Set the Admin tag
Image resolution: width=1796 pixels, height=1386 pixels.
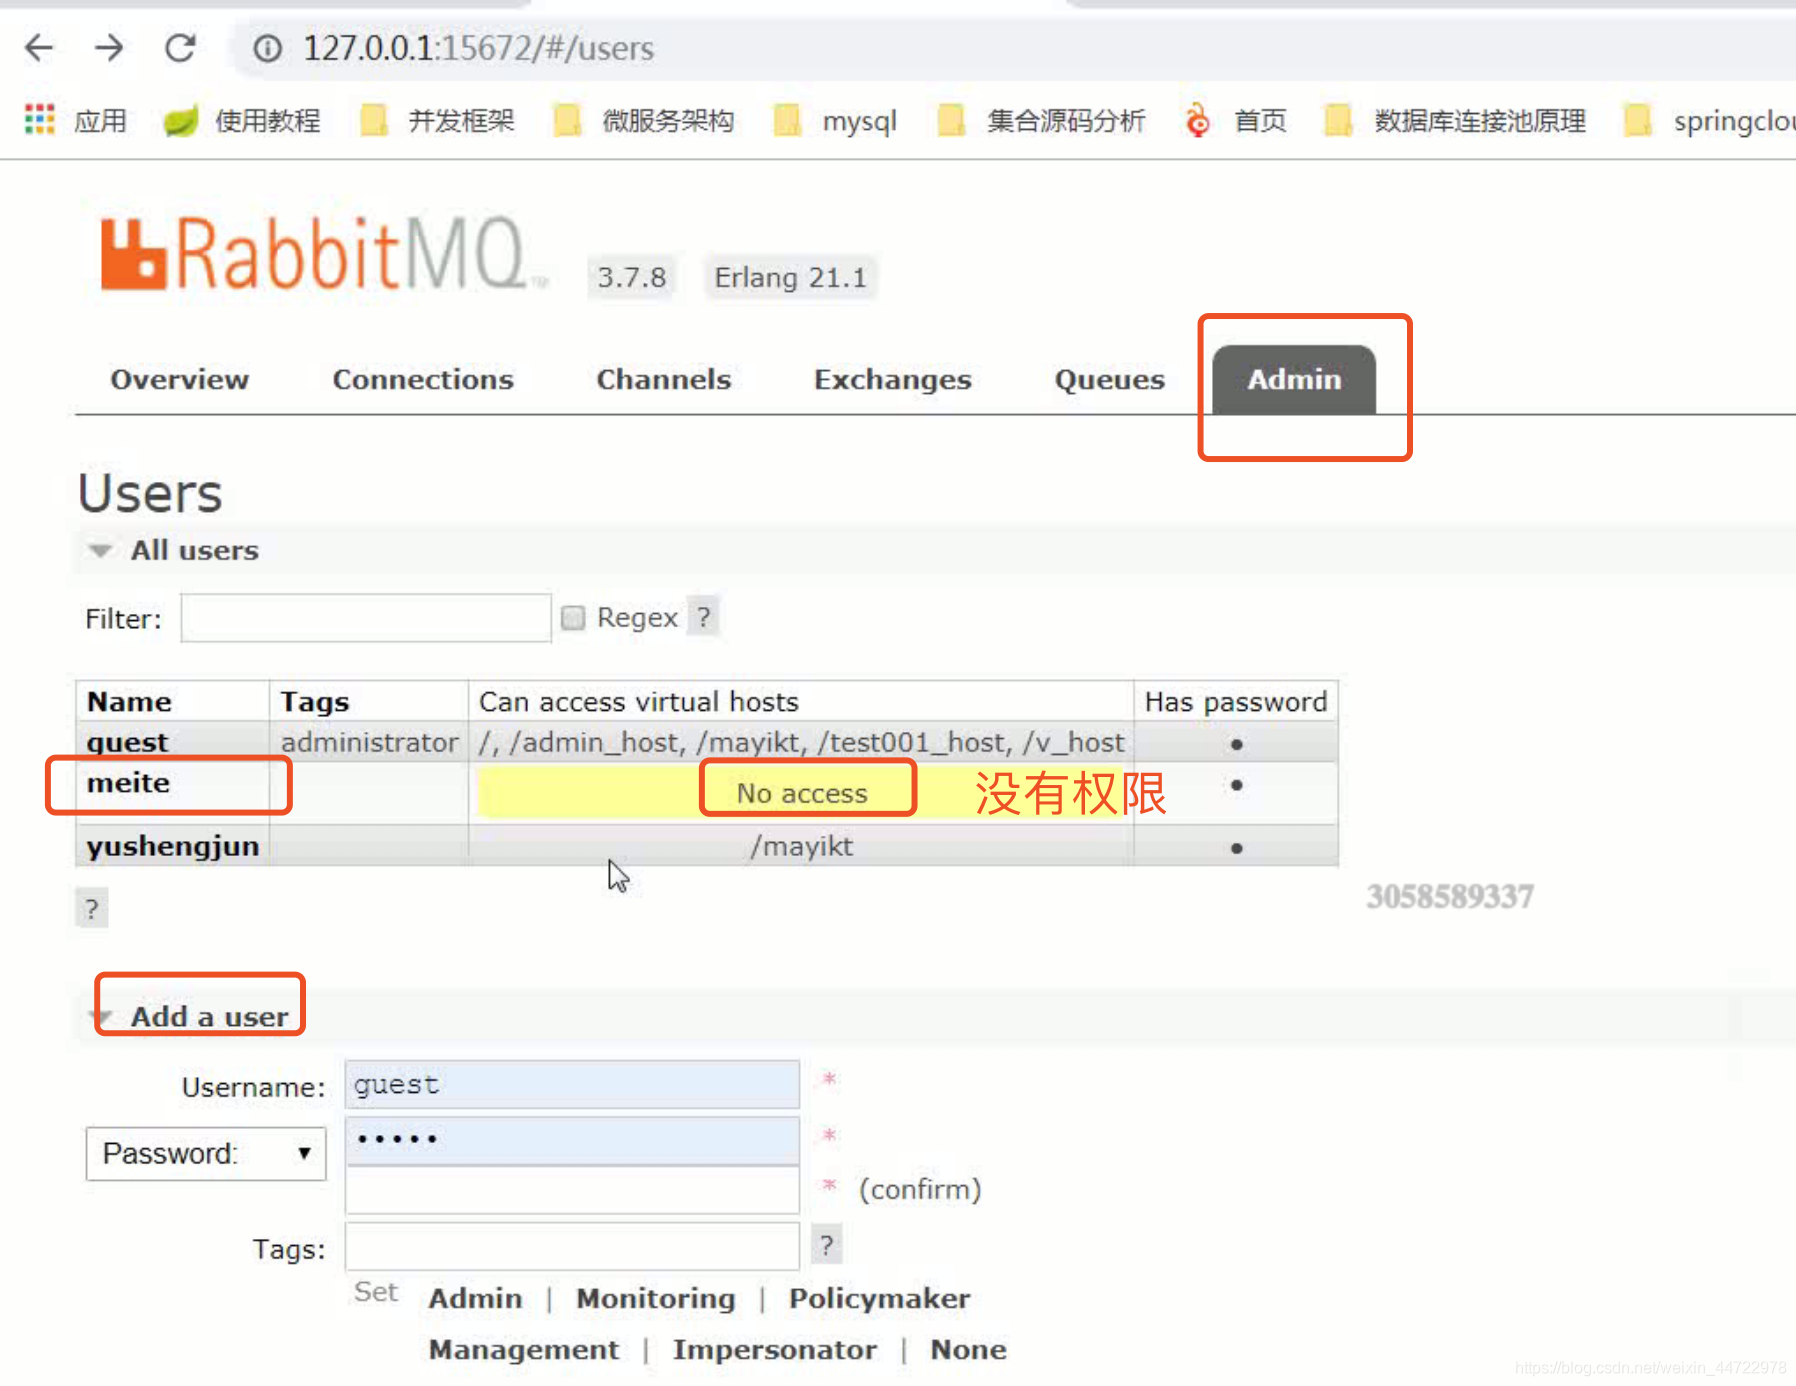click(475, 1298)
